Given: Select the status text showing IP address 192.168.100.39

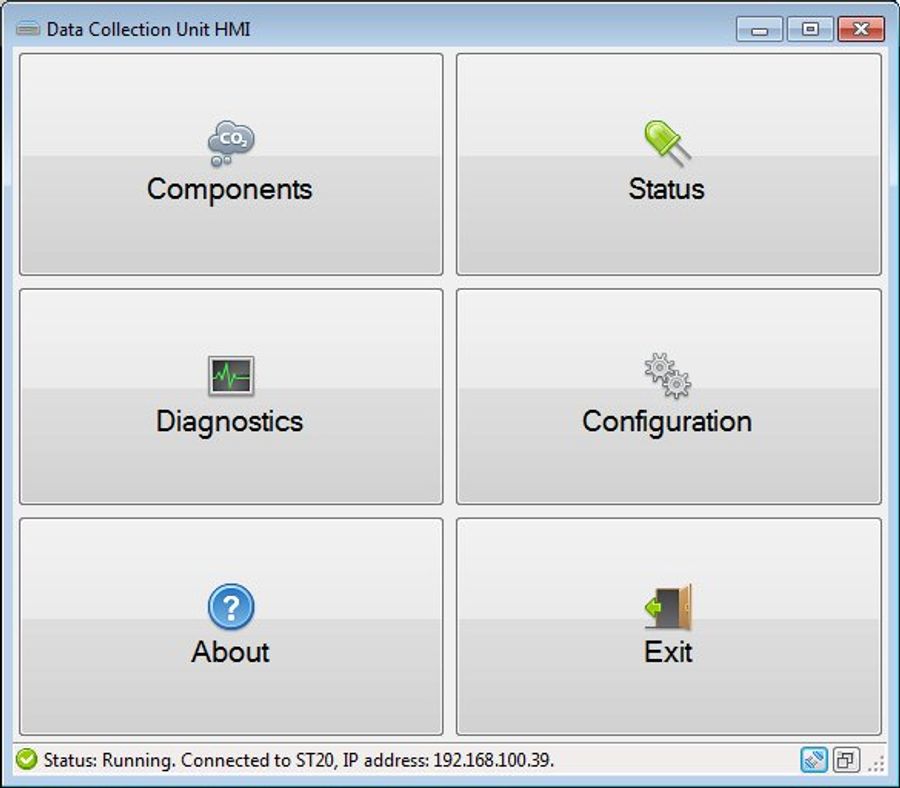Looking at the screenshot, I should tap(299, 760).
